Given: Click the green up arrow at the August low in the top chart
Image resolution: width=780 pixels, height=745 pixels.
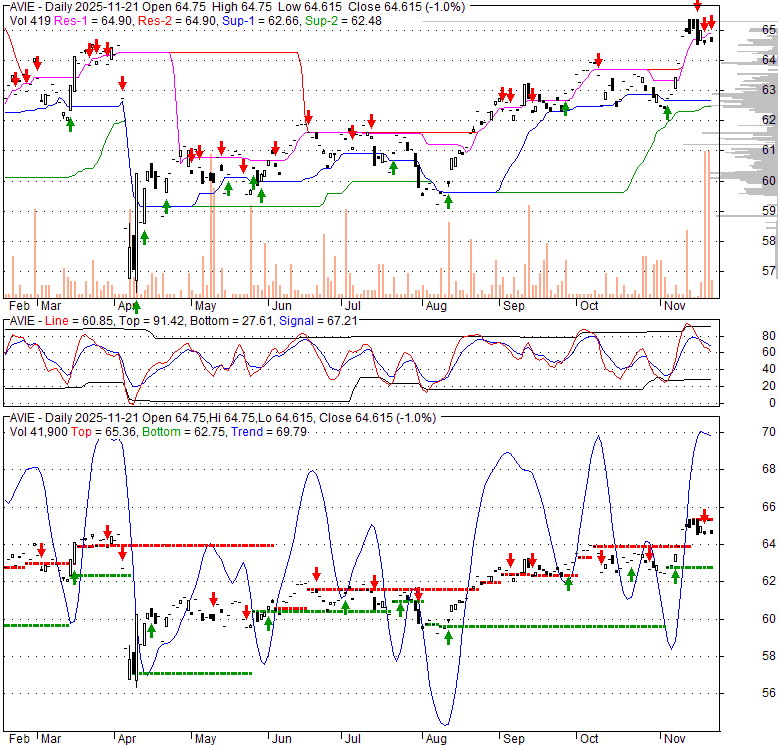Looking at the screenshot, I should coord(448,201).
